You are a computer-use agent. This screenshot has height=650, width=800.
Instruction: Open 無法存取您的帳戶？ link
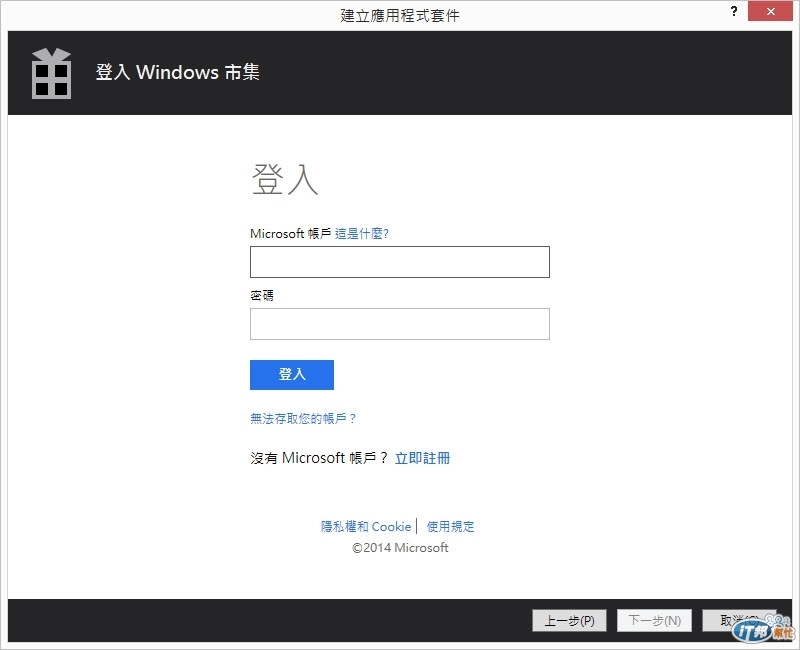(303, 418)
